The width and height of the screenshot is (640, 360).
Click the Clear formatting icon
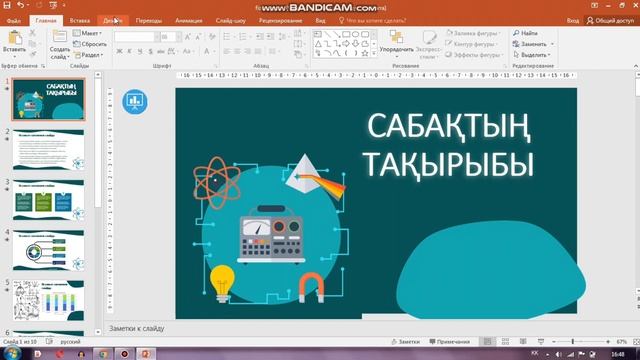(x=212, y=37)
